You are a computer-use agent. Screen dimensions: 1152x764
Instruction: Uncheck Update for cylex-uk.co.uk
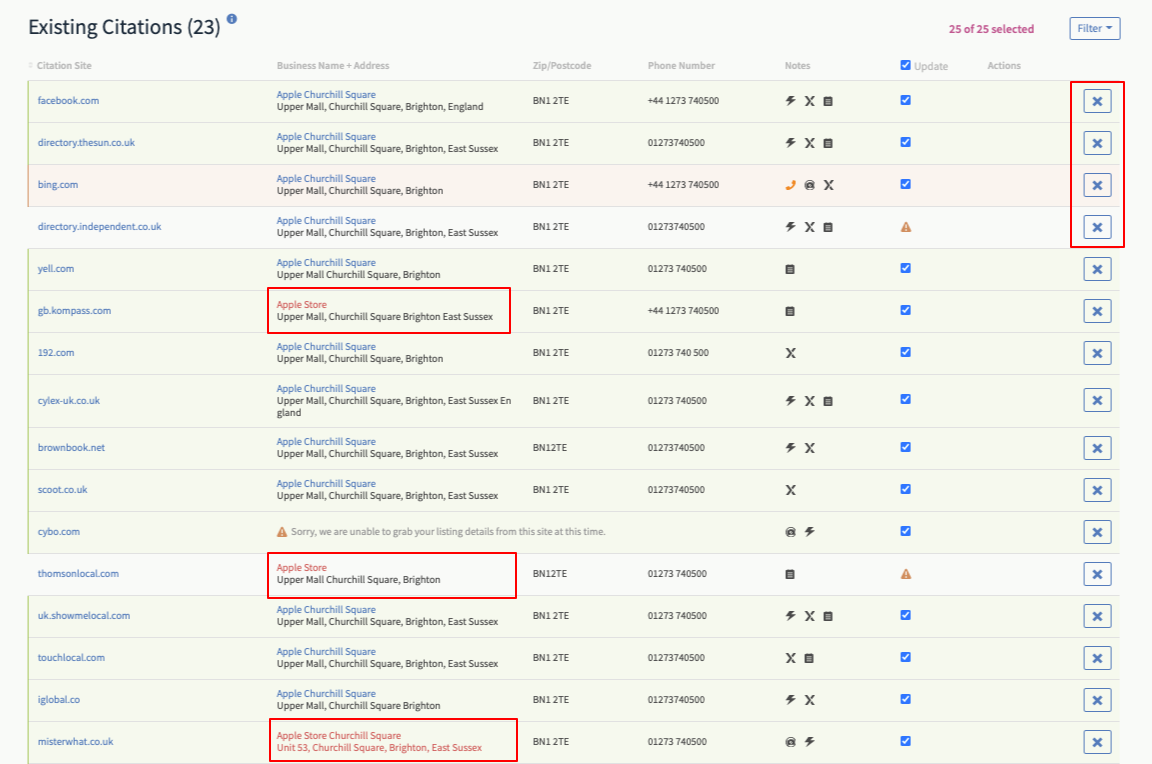coord(905,400)
